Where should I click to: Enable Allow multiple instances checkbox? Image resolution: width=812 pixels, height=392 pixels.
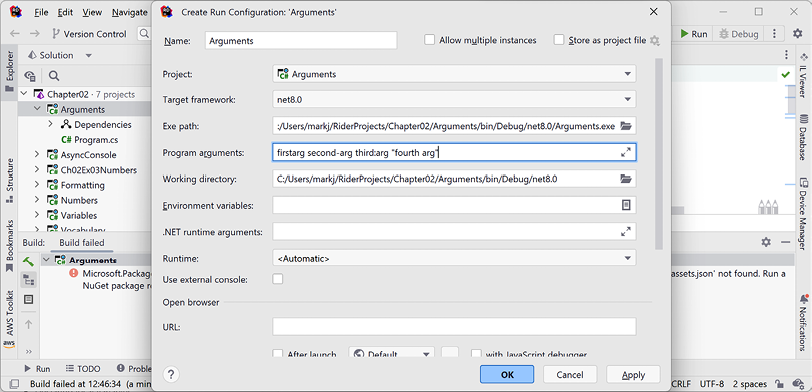click(x=429, y=40)
